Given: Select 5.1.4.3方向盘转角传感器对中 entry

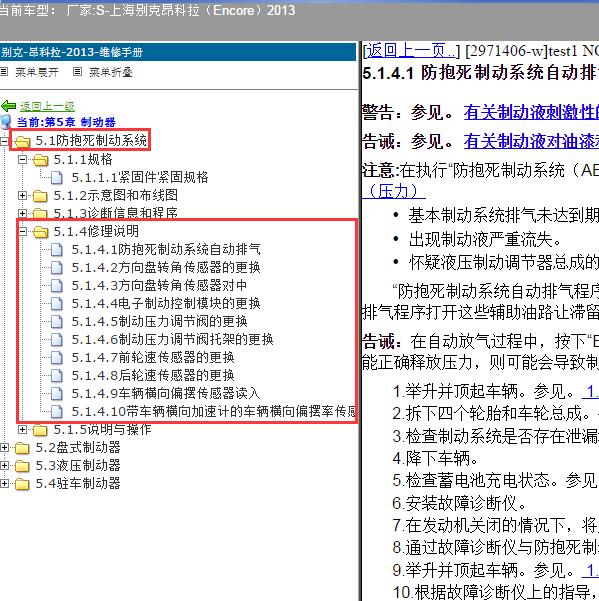Looking at the screenshot, I should (159, 286).
